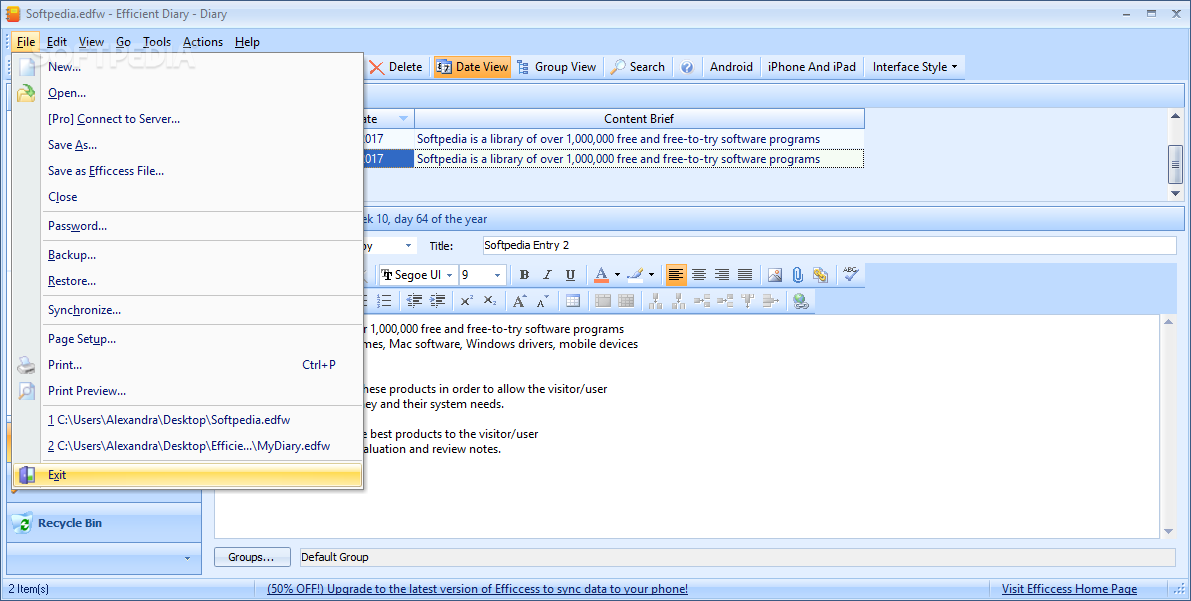This screenshot has height=601, width=1191.
Task: Click the help question mark icon
Action: tap(687, 67)
